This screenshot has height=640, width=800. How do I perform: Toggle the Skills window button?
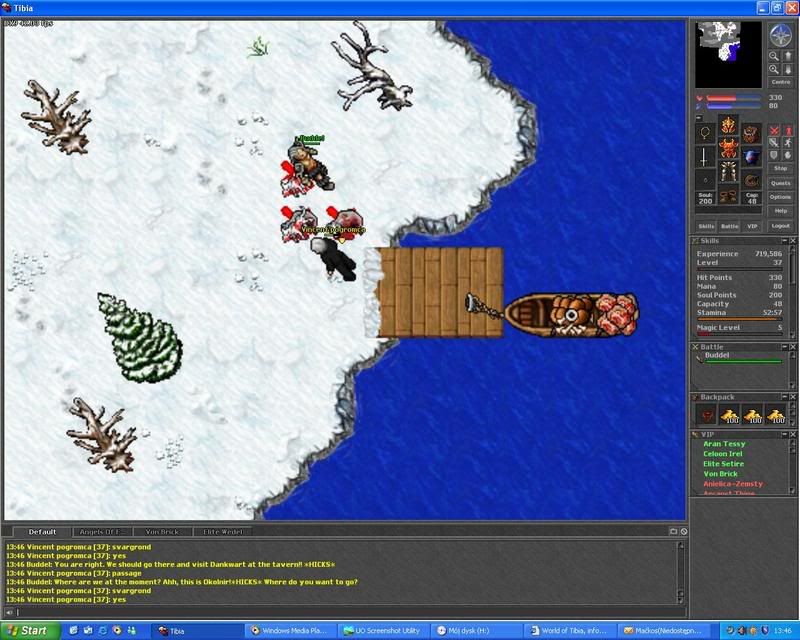(706, 226)
